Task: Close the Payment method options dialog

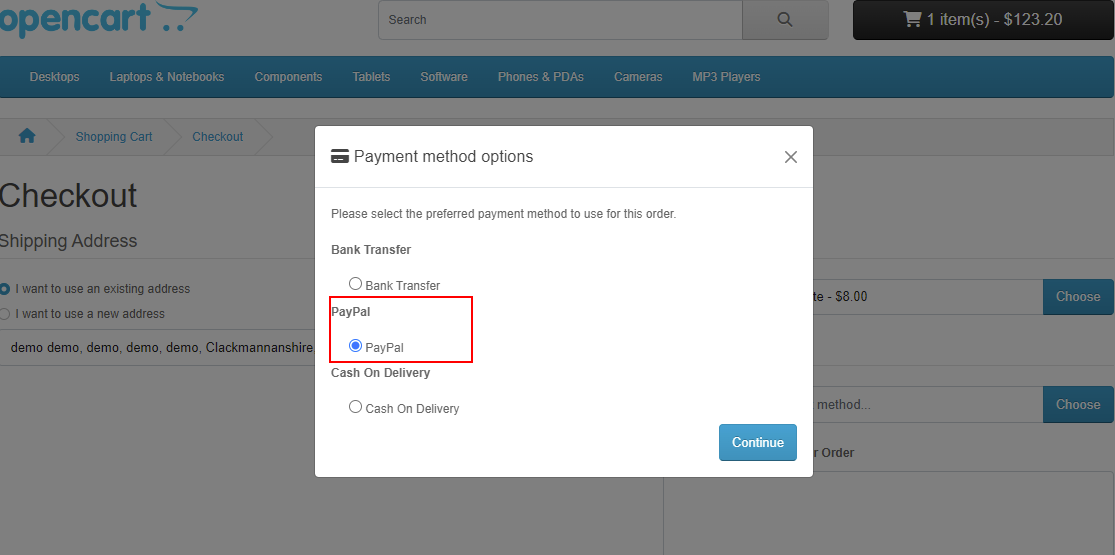Action: (791, 157)
